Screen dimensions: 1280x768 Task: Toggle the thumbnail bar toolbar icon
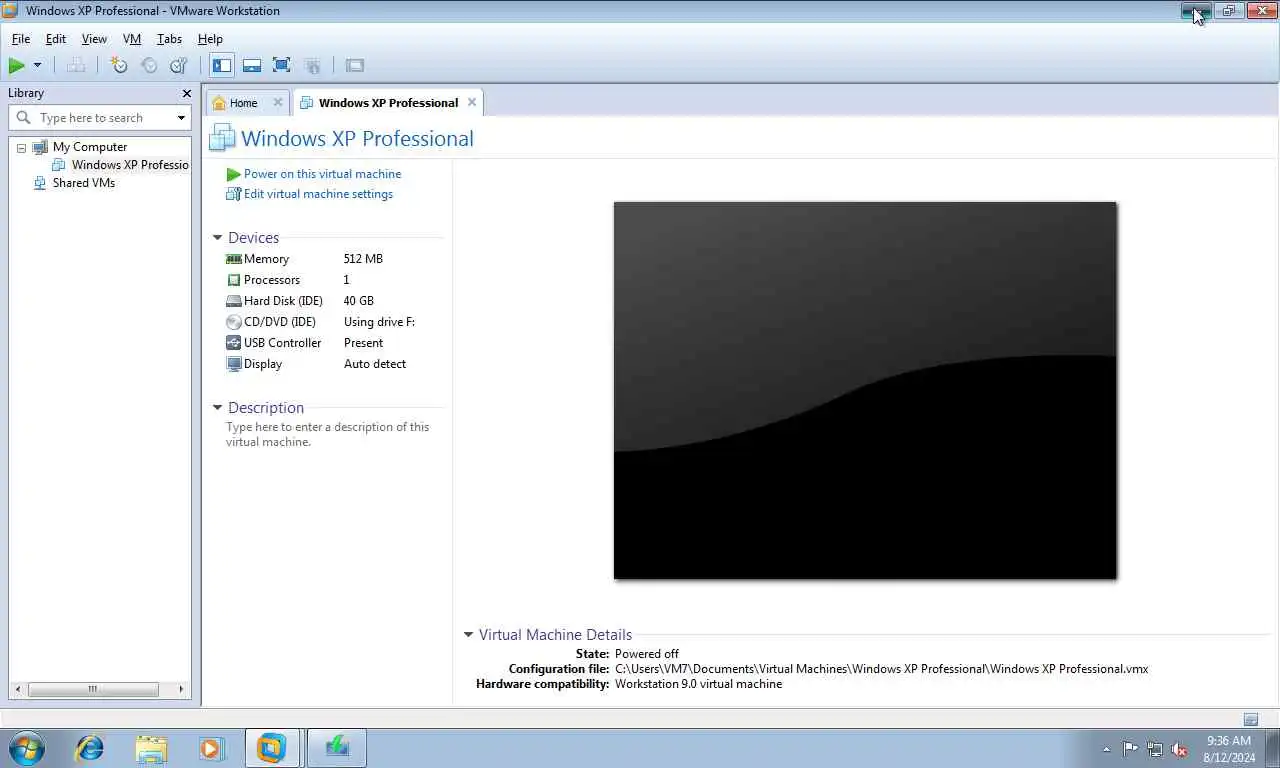pos(252,66)
